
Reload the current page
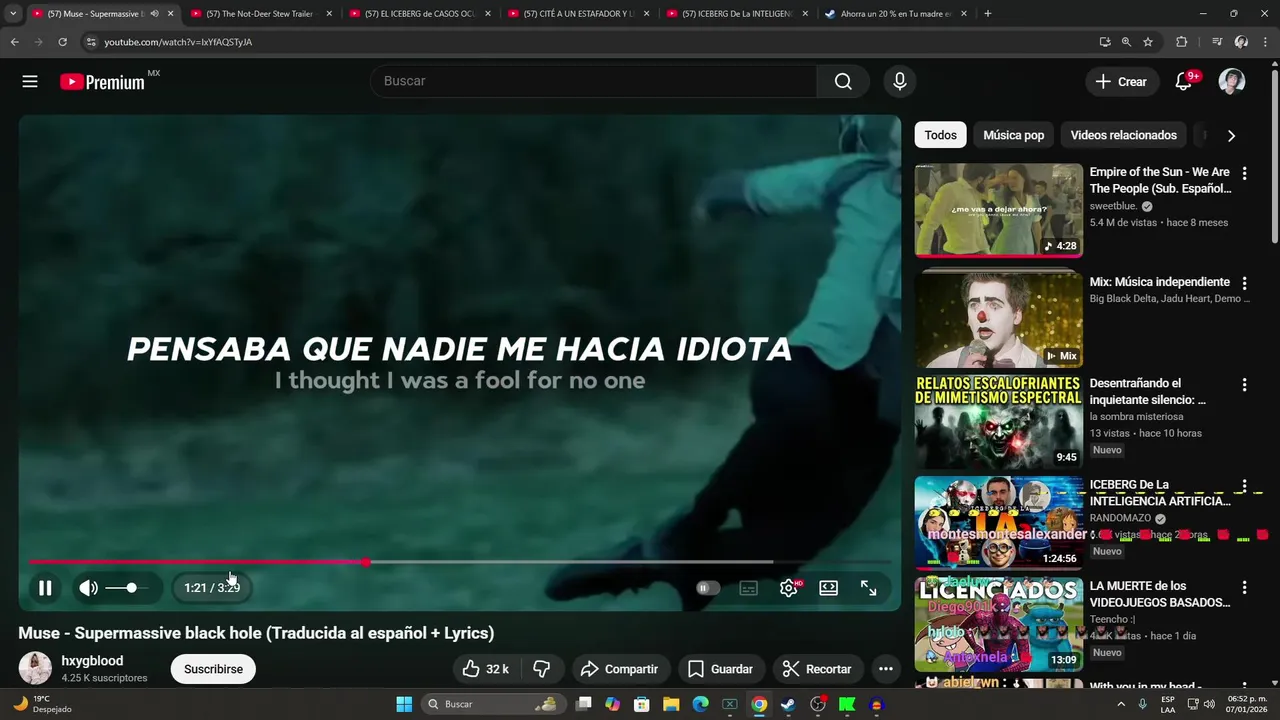(x=62, y=42)
